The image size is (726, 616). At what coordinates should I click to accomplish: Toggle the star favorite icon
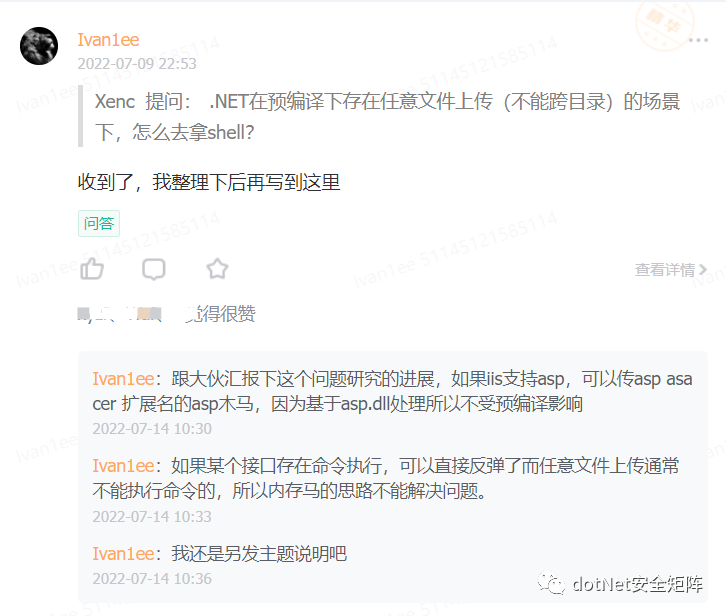(x=217, y=269)
